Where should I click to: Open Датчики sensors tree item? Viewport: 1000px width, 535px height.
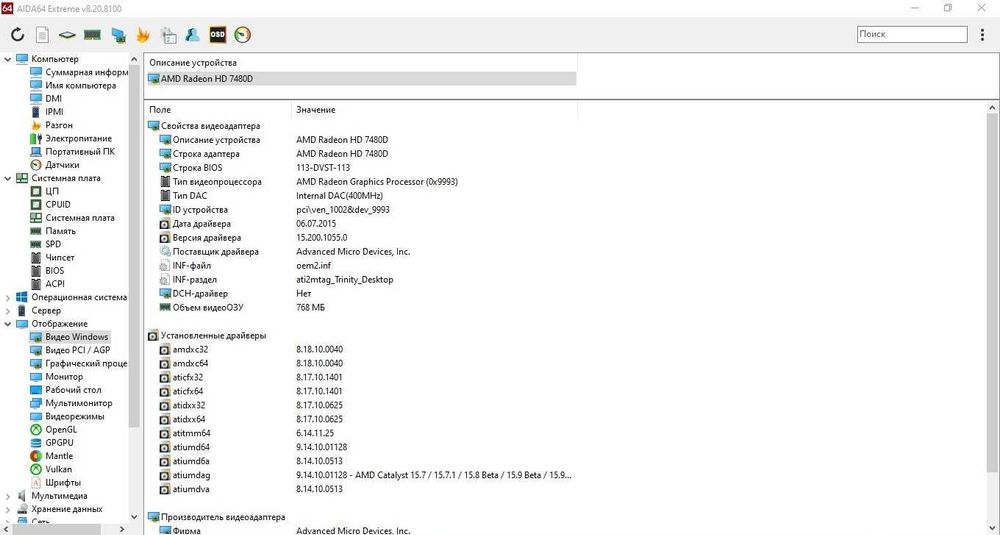(x=55, y=165)
